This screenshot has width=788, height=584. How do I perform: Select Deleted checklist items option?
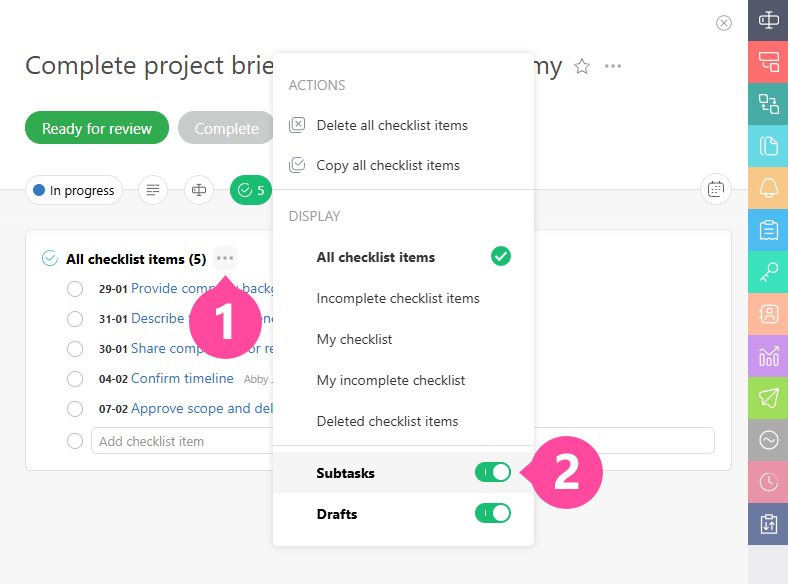(x=387, y=421)
